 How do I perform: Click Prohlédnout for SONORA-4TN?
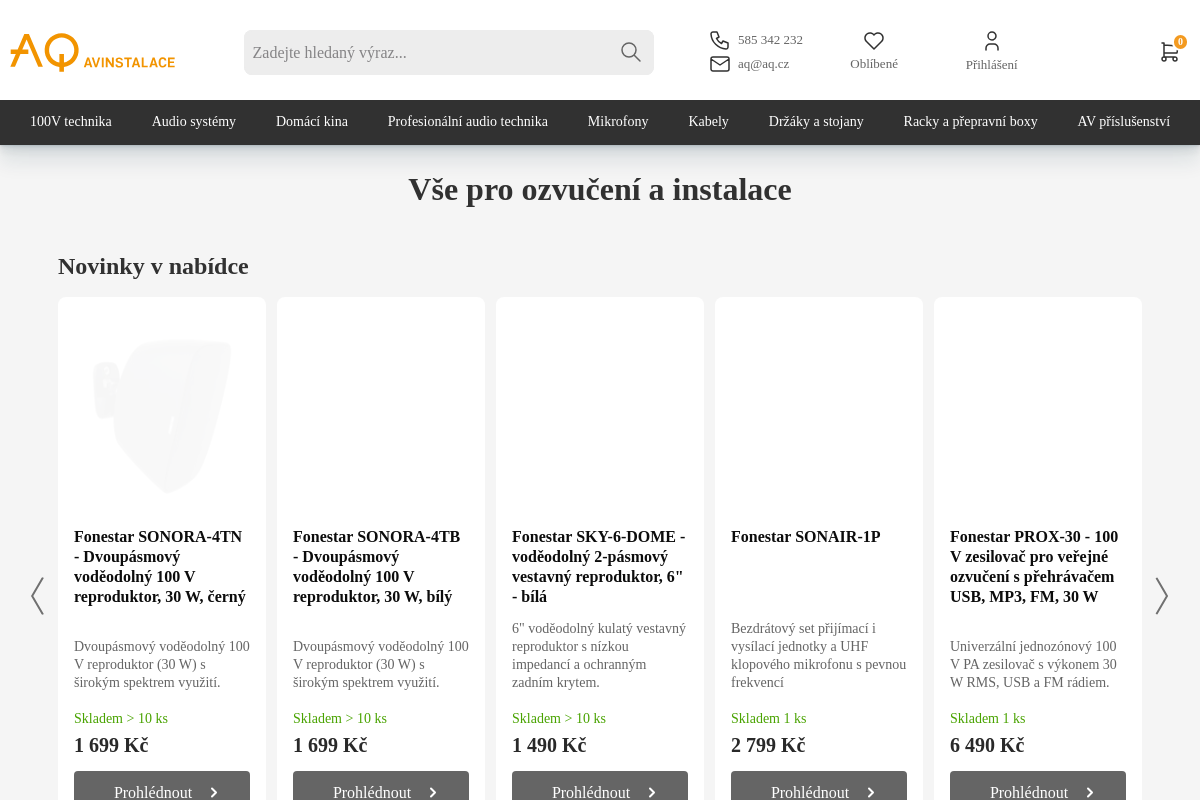[162, 788]
